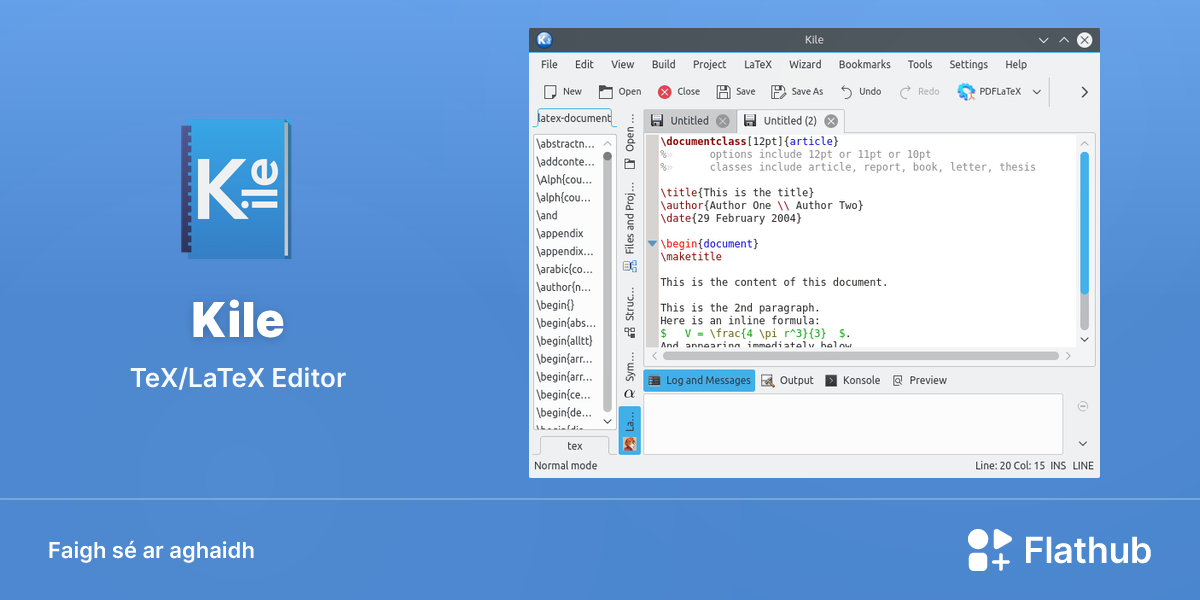Open the LaTeX menu
The image size is (1200, 600).
click(758, 64)
